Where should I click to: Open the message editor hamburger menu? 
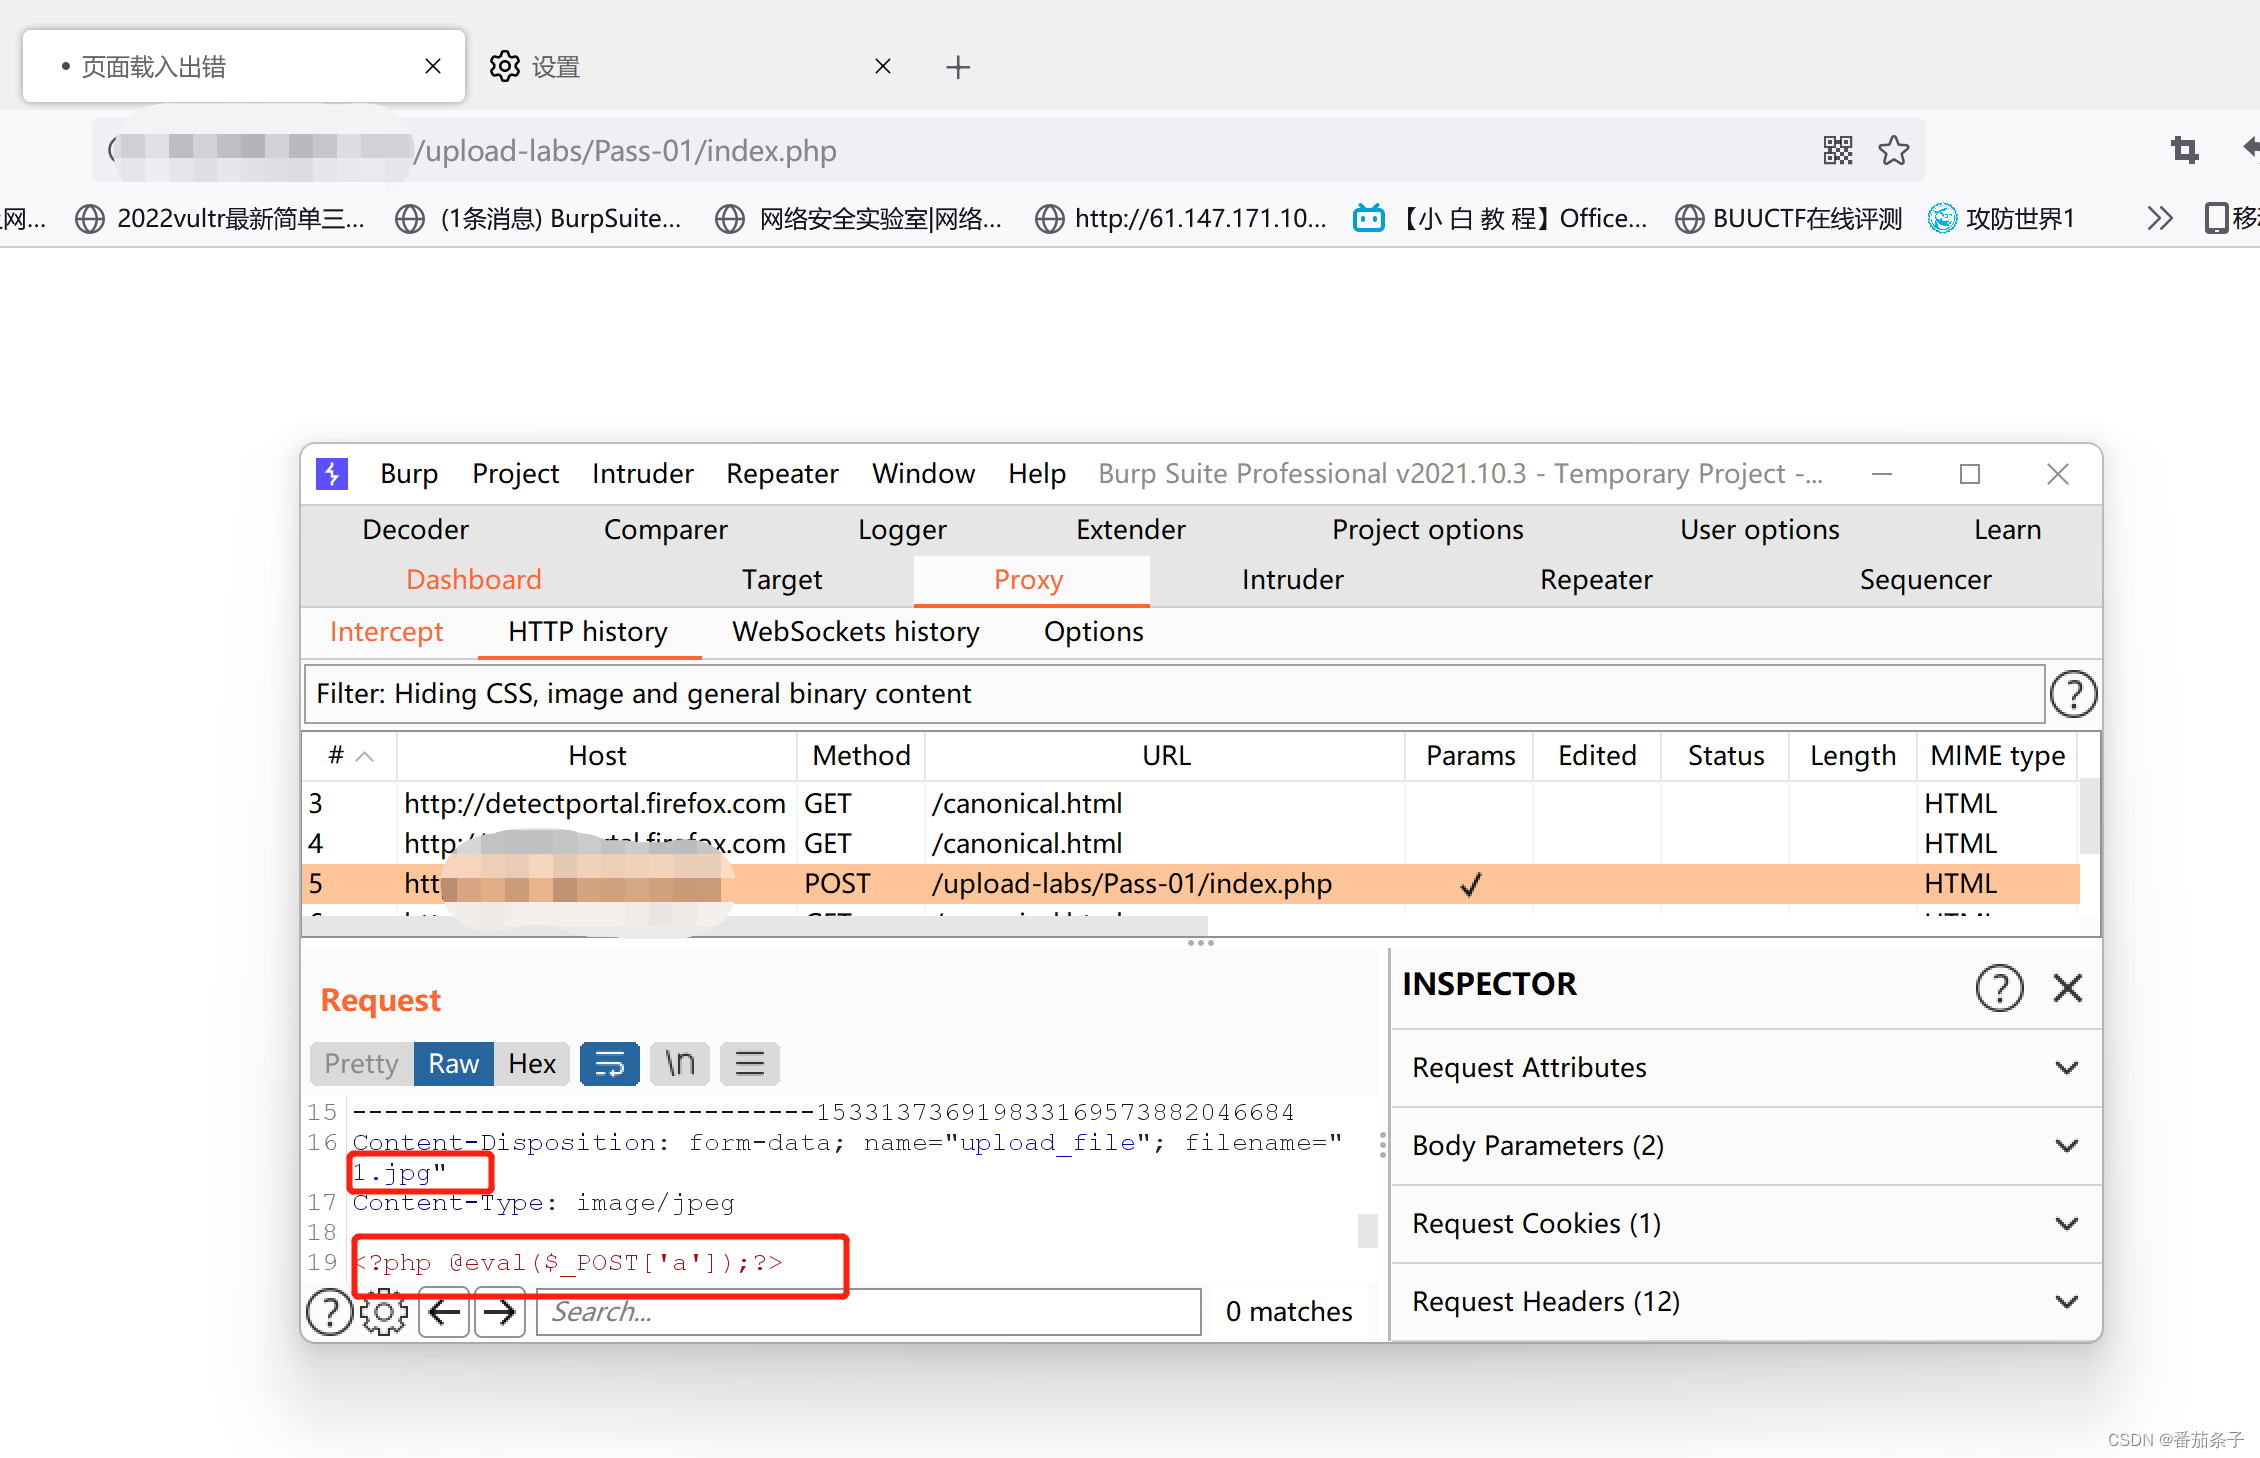750,1063
